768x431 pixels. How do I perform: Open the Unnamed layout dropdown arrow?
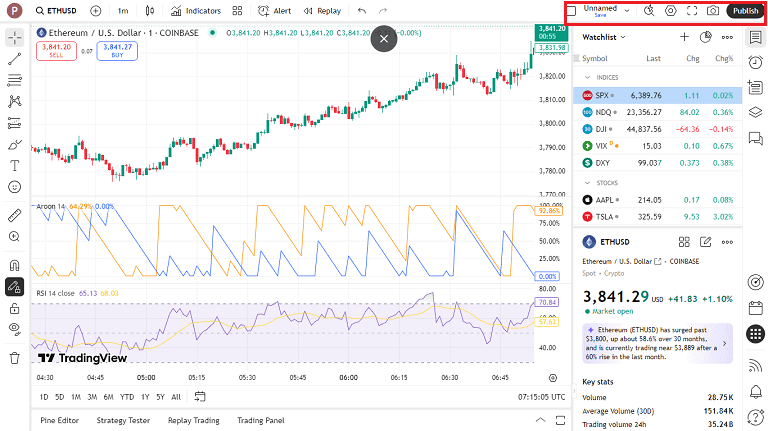tap(627, 11)
